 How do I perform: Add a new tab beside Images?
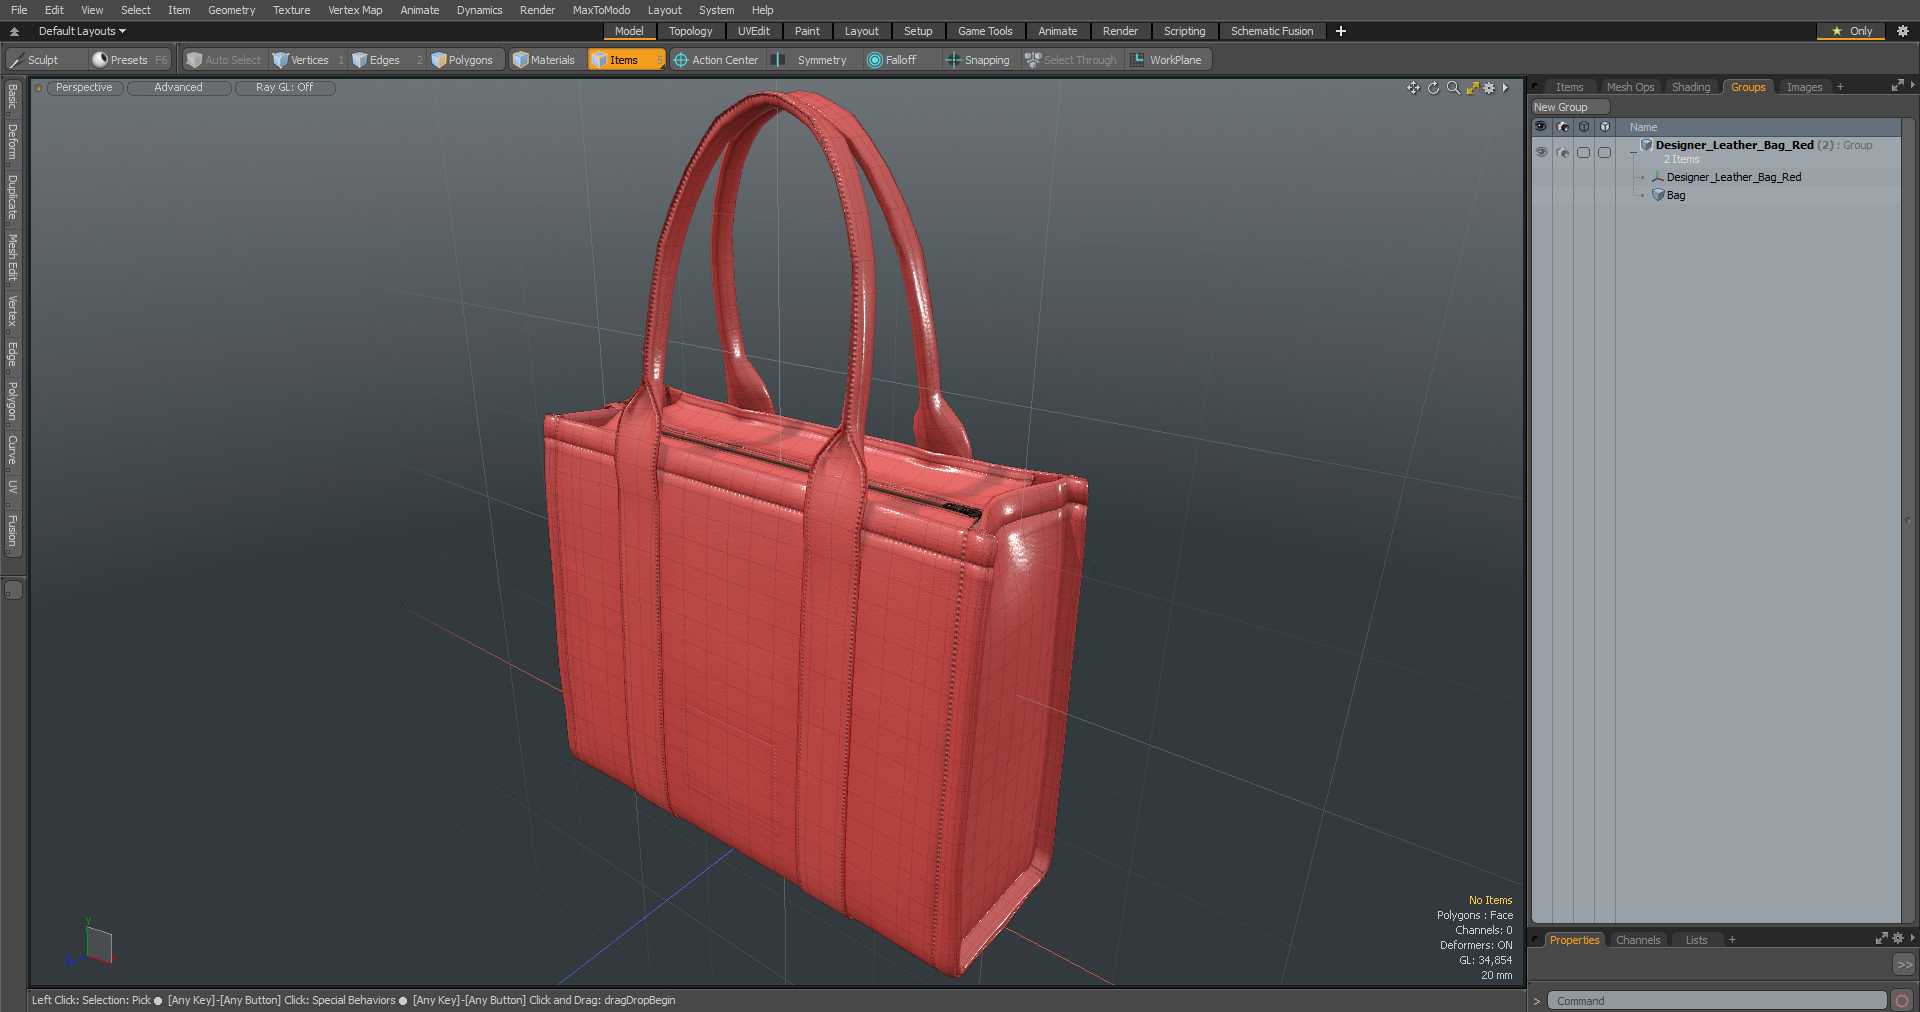pyautogui.click(x=1840, y=87)
